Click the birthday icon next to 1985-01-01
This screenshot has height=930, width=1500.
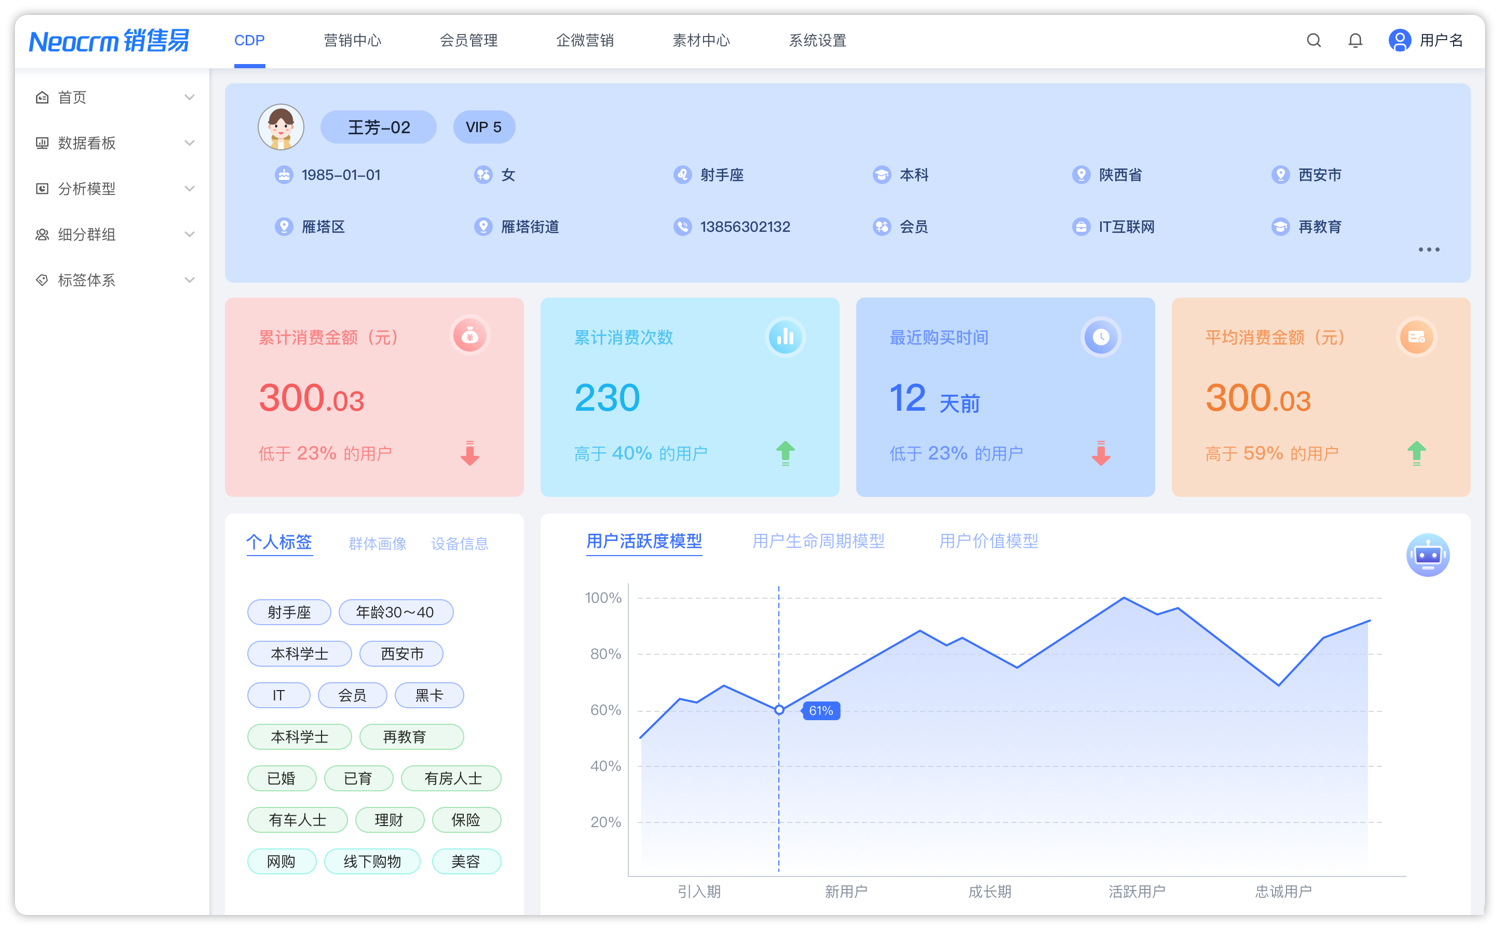(284, 175)
